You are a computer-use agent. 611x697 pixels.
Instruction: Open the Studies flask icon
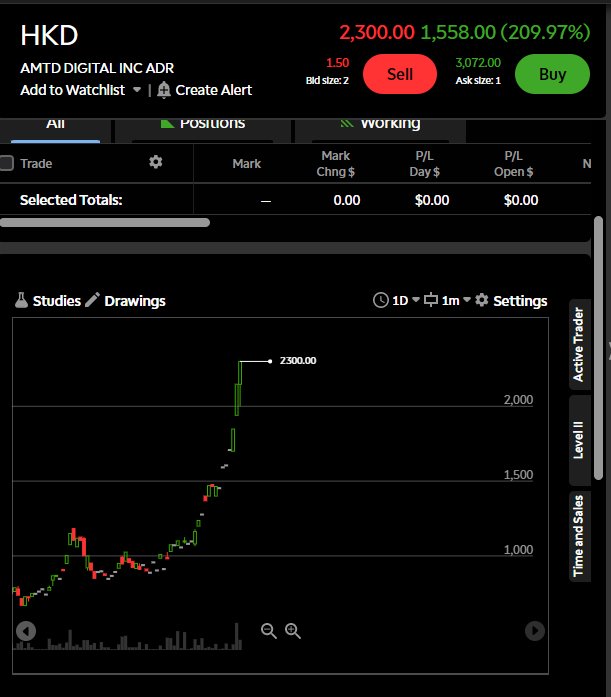[21, 300]
